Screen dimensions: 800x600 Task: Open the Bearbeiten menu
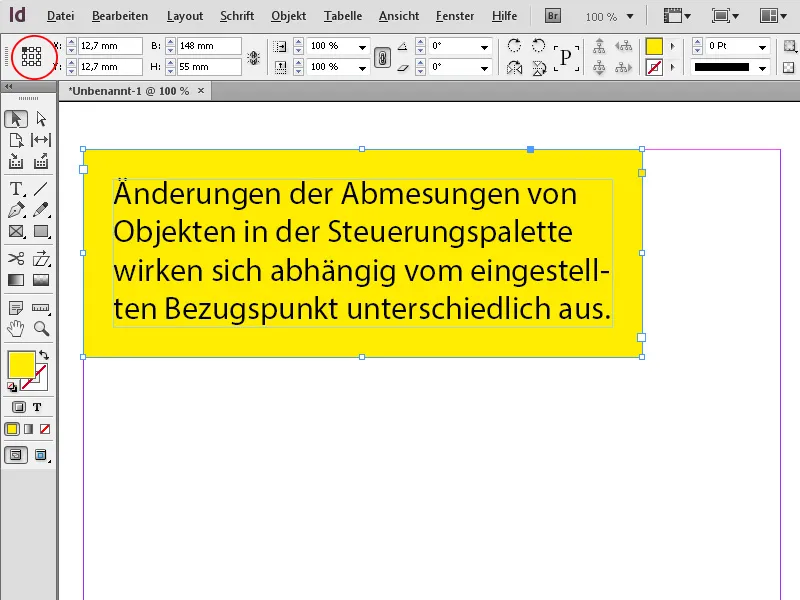pyautogui.click(x=120, y=16)
